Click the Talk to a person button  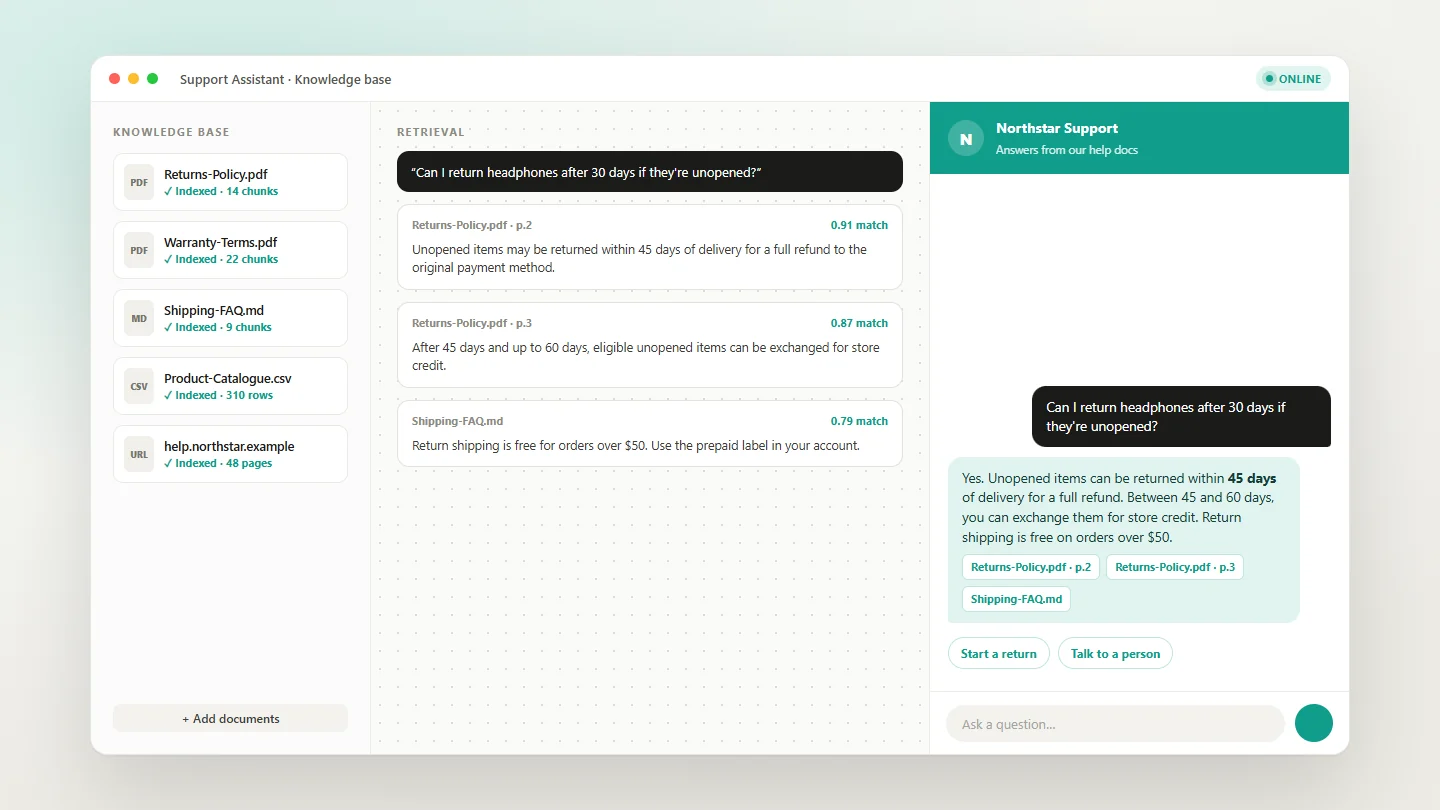pos(1115,654)
